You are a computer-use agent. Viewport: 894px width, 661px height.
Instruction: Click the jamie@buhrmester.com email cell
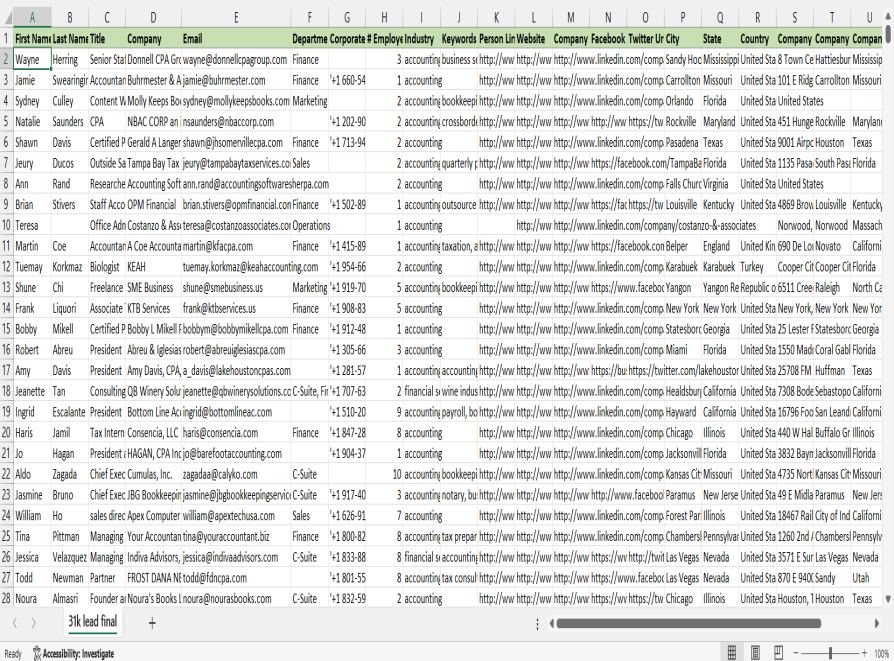[235, 80]
